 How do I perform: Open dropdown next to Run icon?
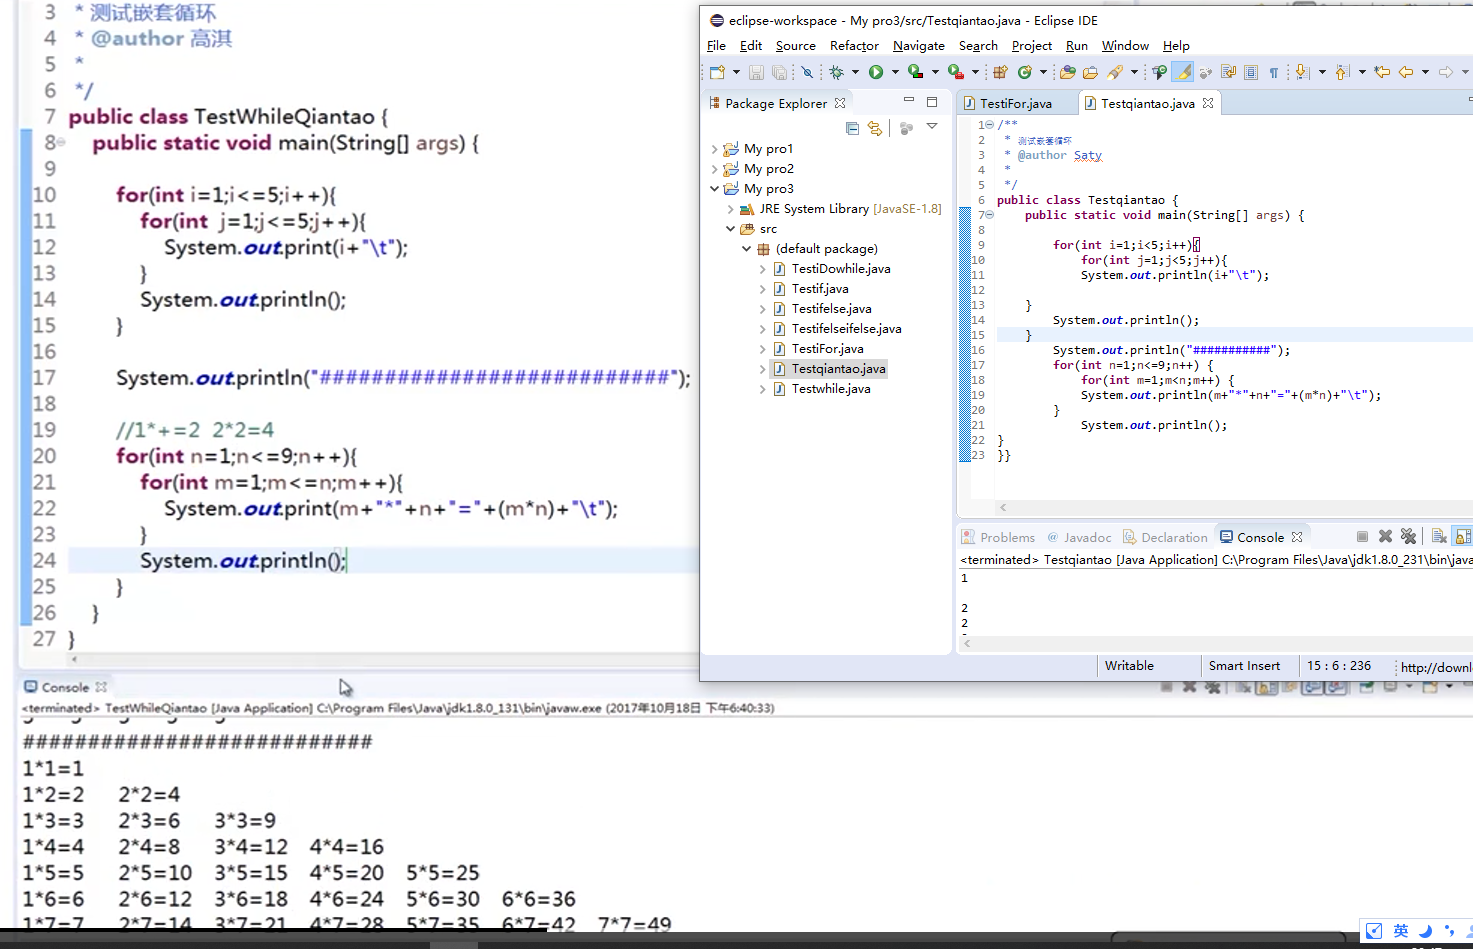pos(895,72)
